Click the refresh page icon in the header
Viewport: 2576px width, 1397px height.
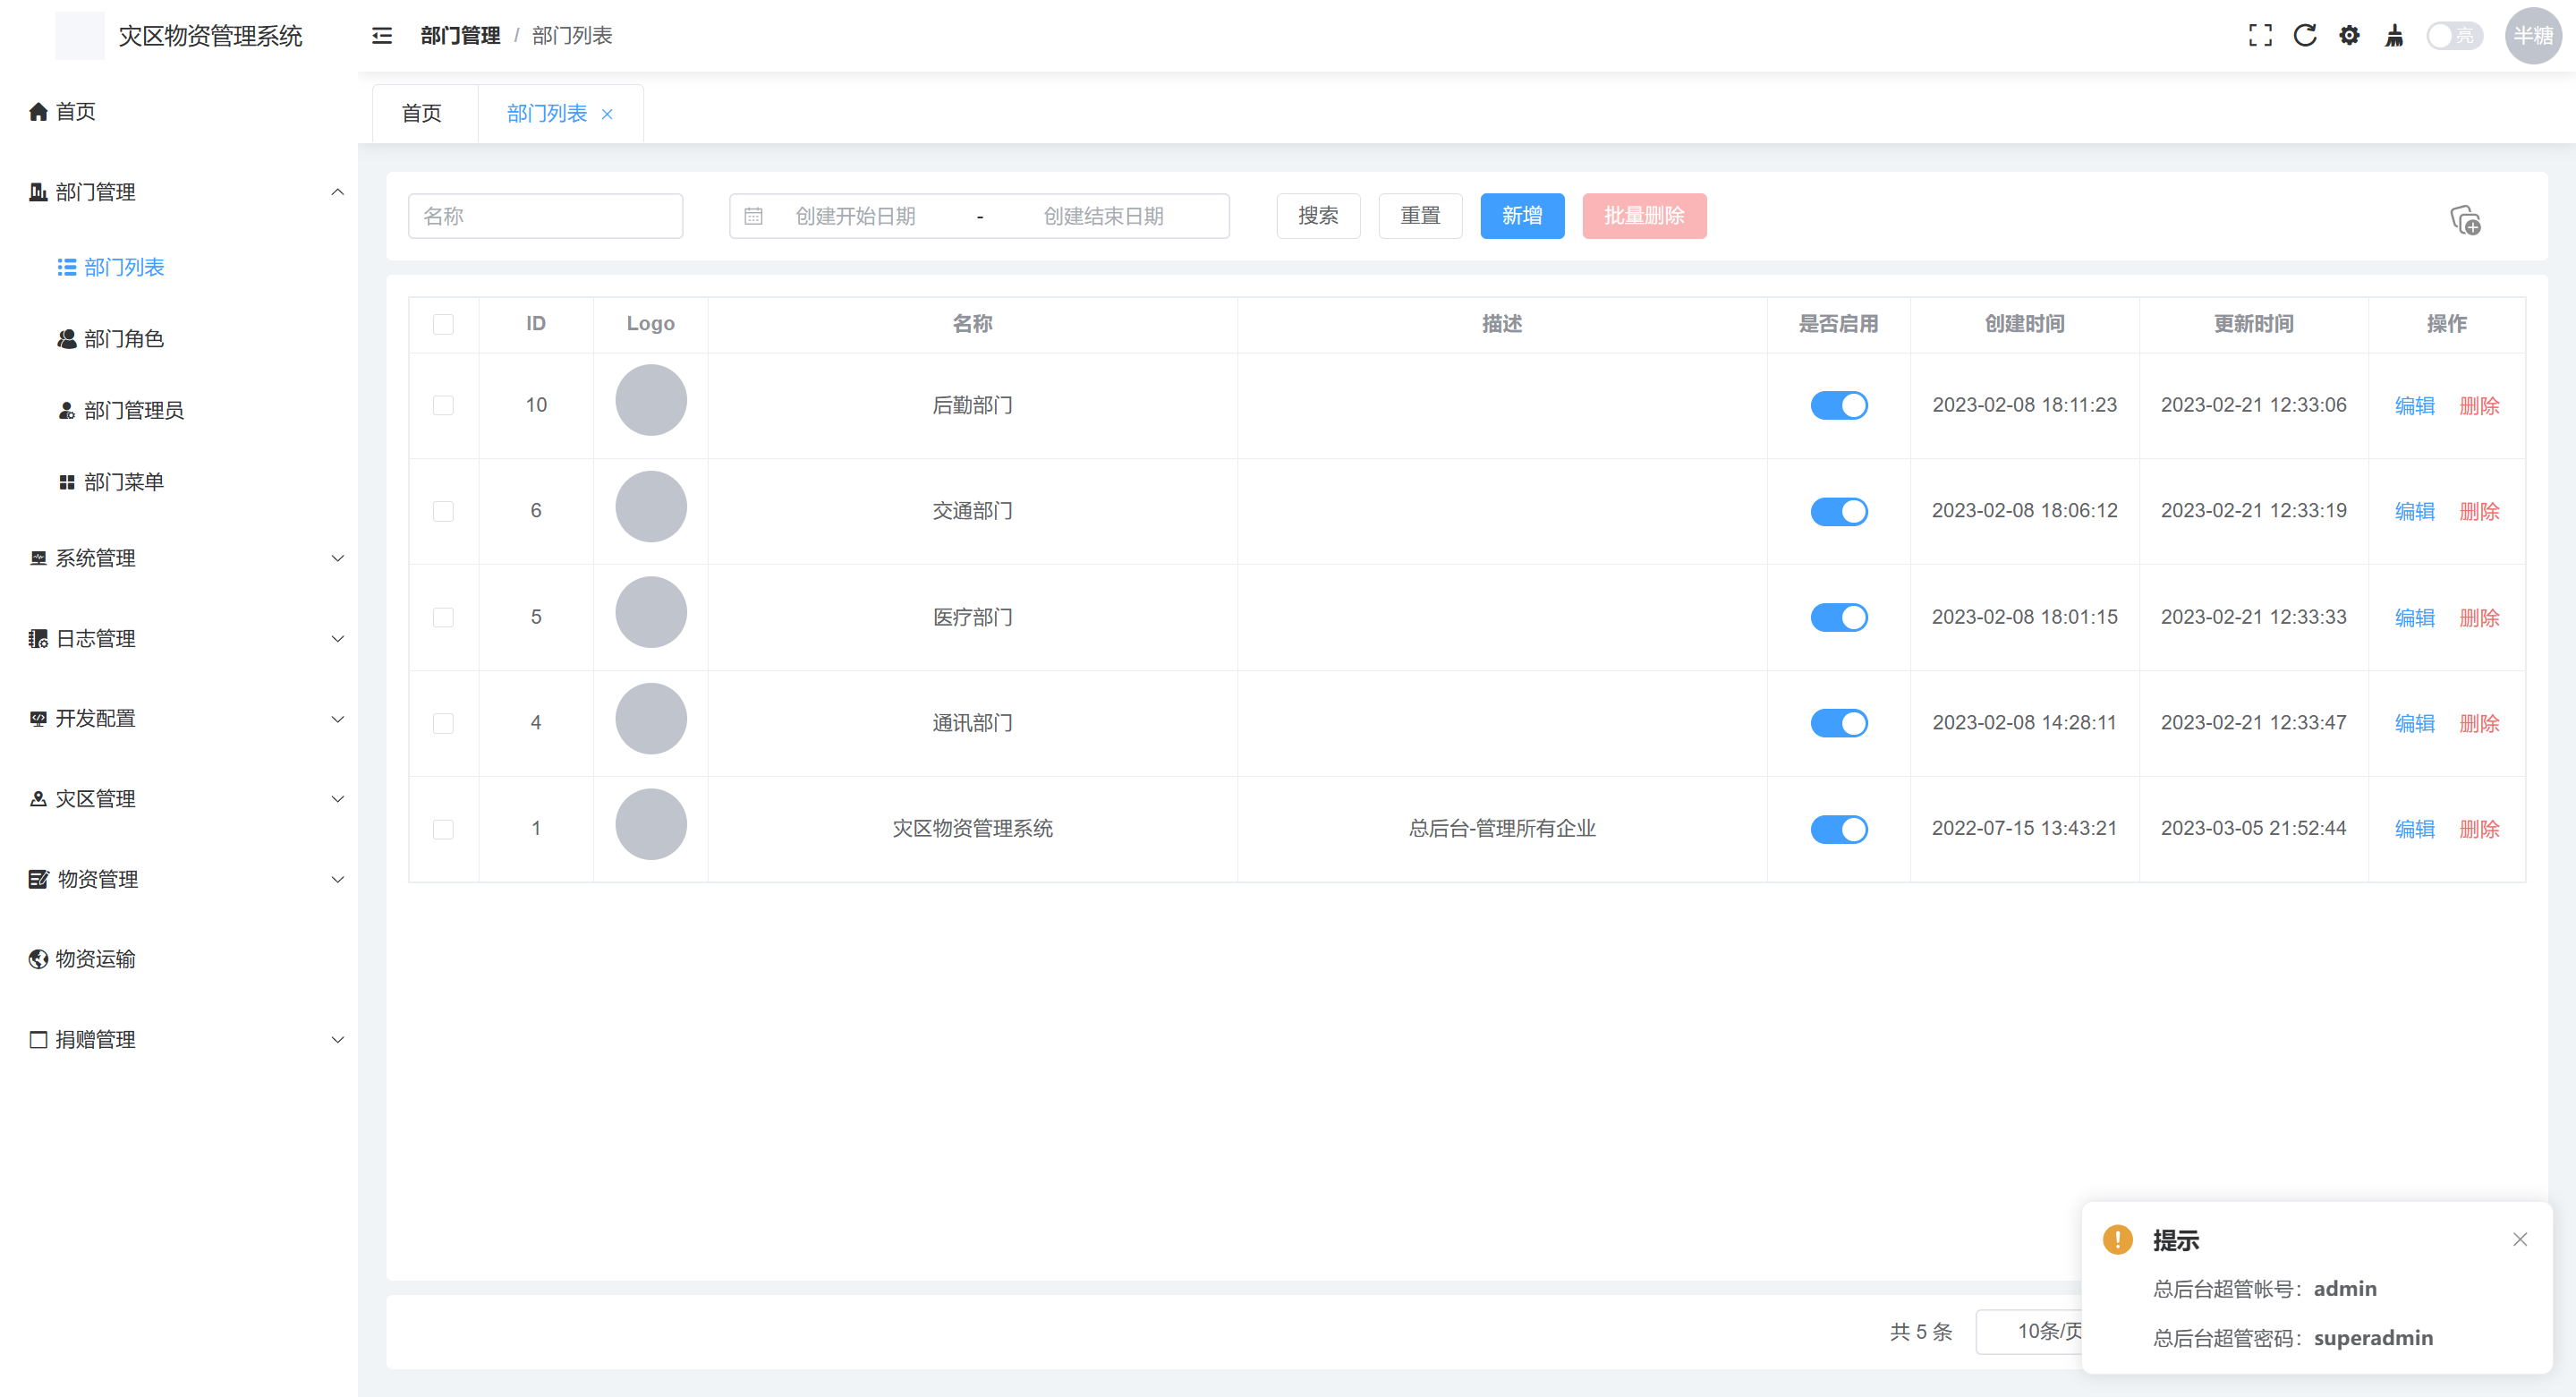[x=2305, y=36]
